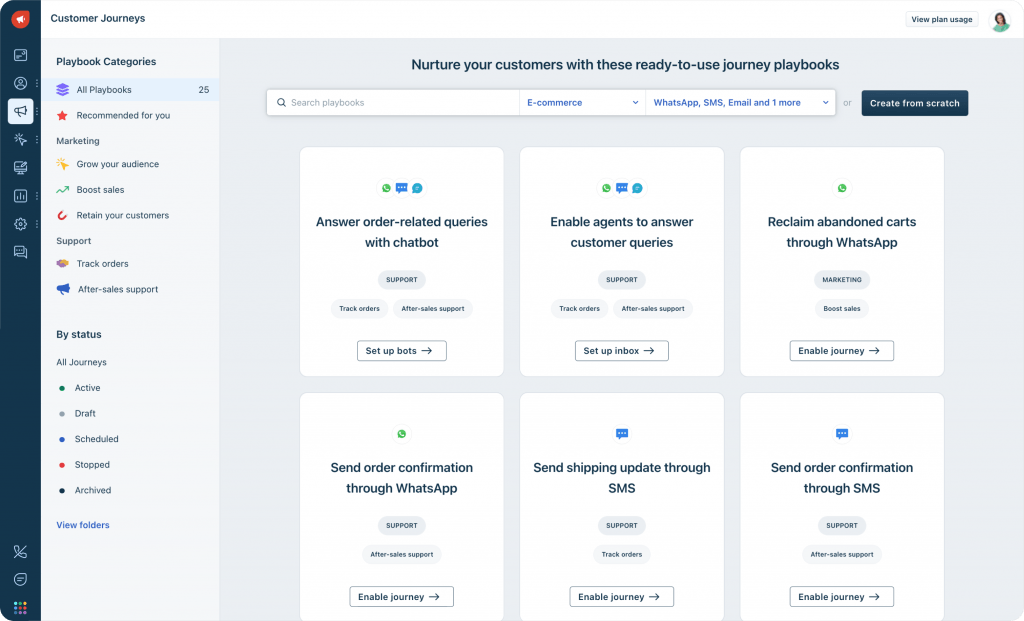
Task: Click the phone icon at sidebar bottom
Action: (x=20, y=551)
